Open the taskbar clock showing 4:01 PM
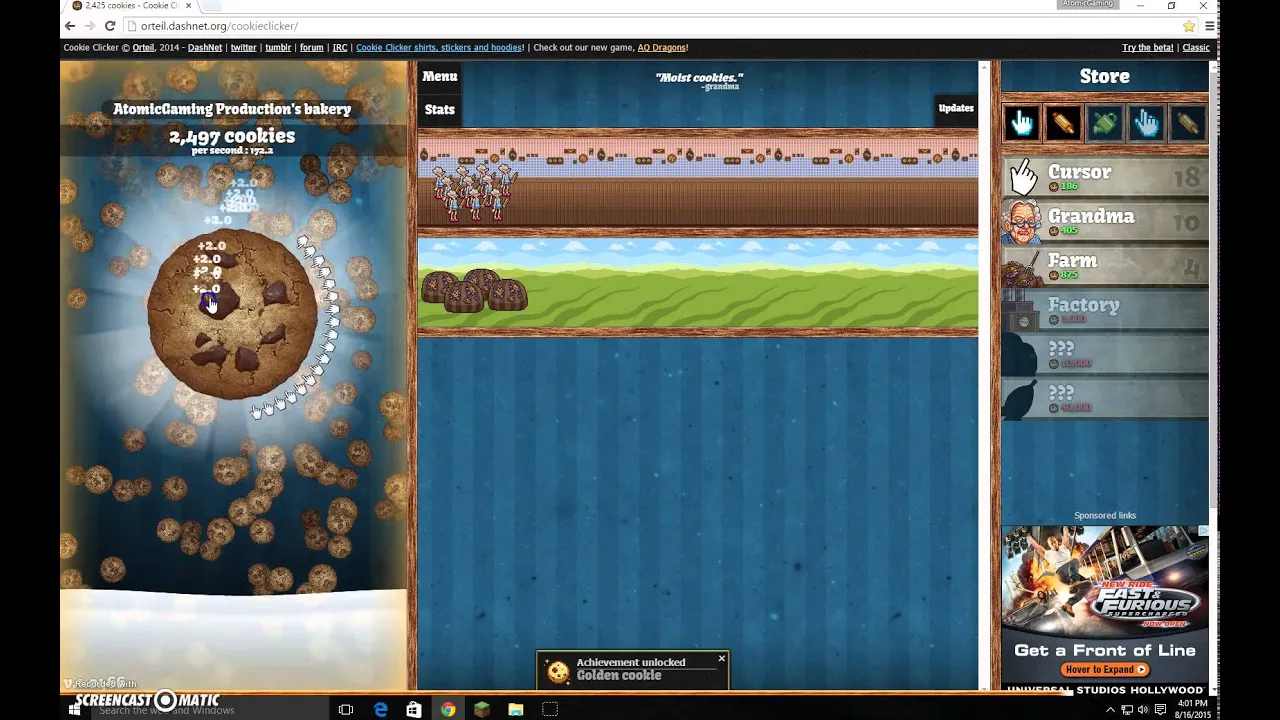 [x=1193, y=709]
